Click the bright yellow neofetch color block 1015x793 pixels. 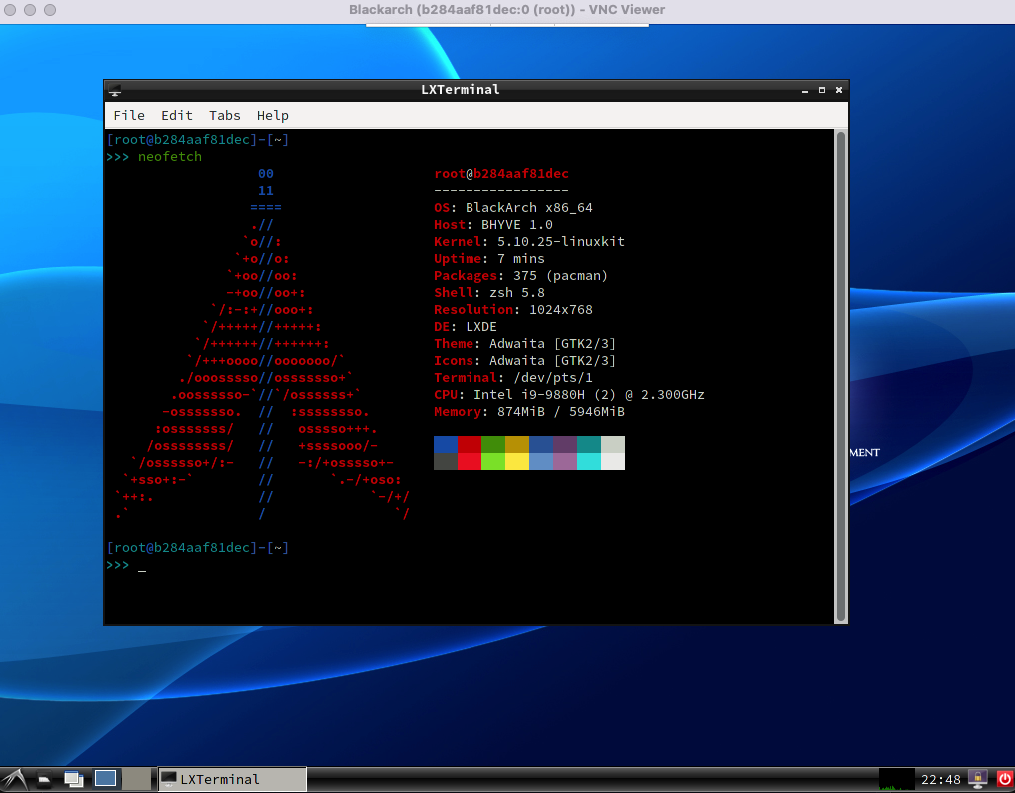point(517,461)
